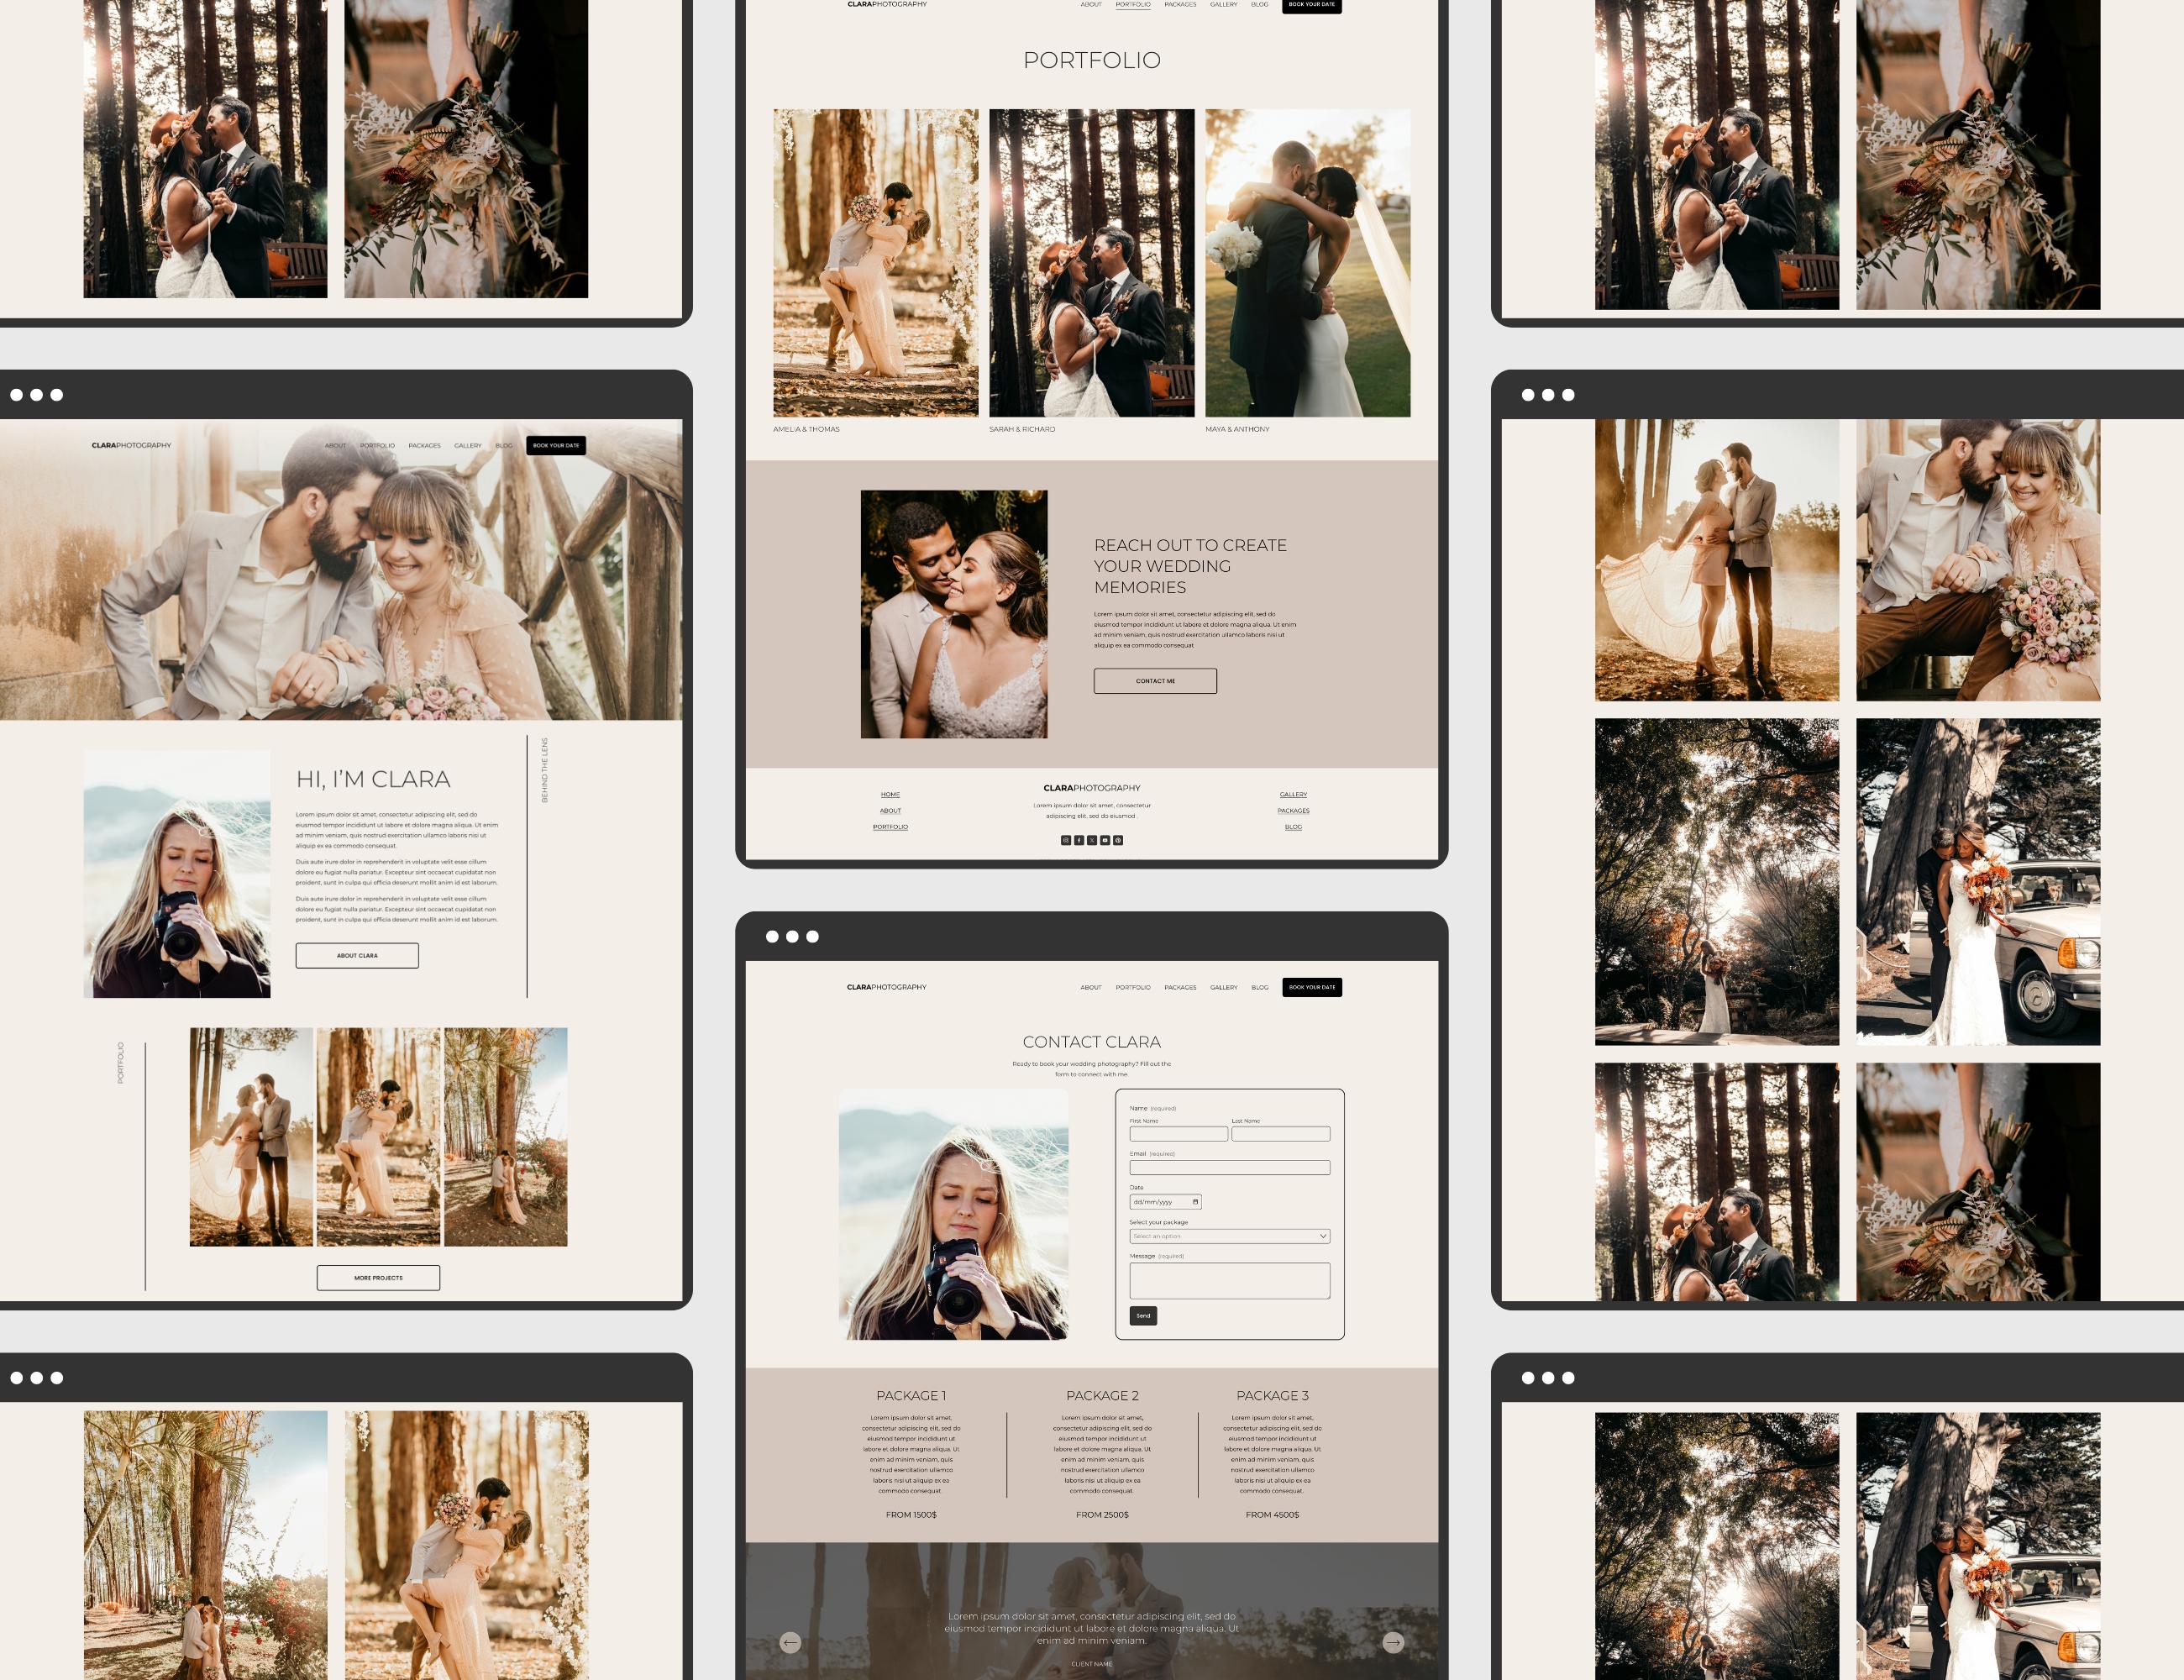Click the 'SARAH & RICHARD' caption
Screen dimensions: 2184x1680
tap(1022, 429)
